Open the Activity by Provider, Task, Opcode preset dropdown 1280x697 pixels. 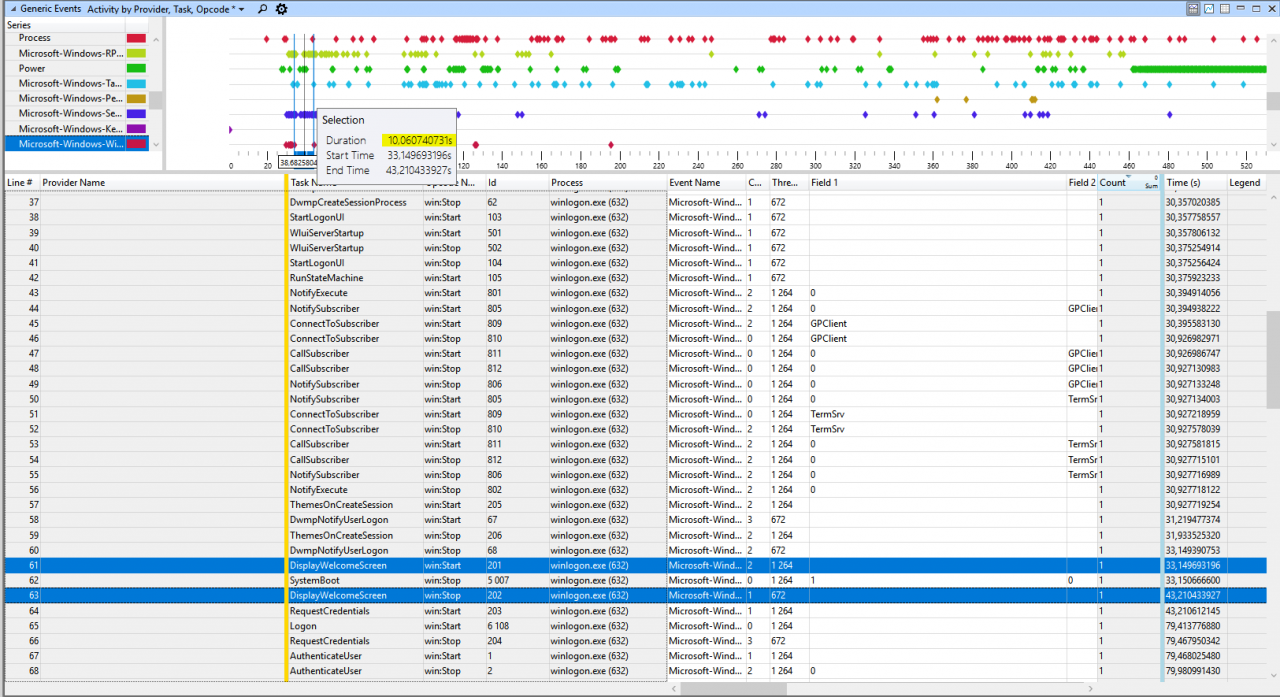166,8
